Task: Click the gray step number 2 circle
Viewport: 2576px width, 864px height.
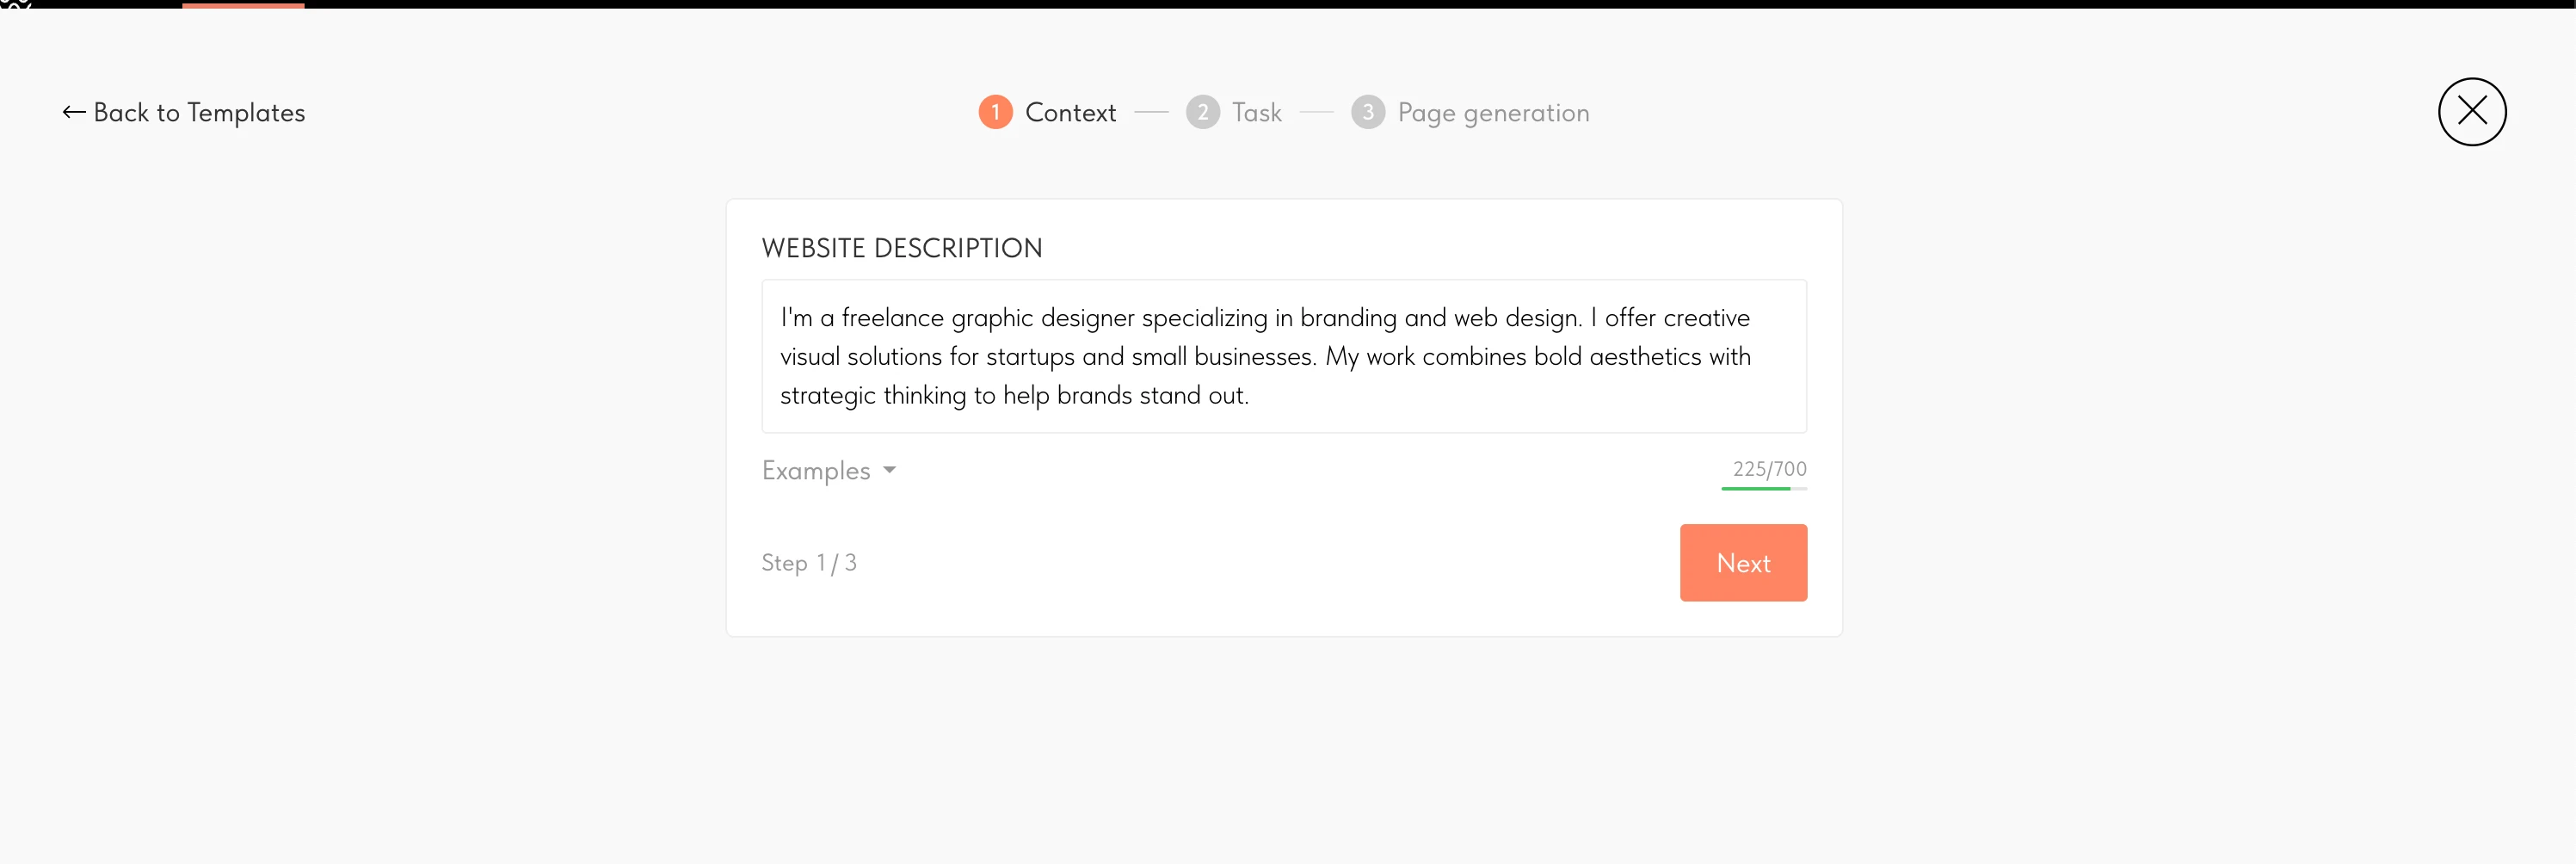Action: [1202, 112]
